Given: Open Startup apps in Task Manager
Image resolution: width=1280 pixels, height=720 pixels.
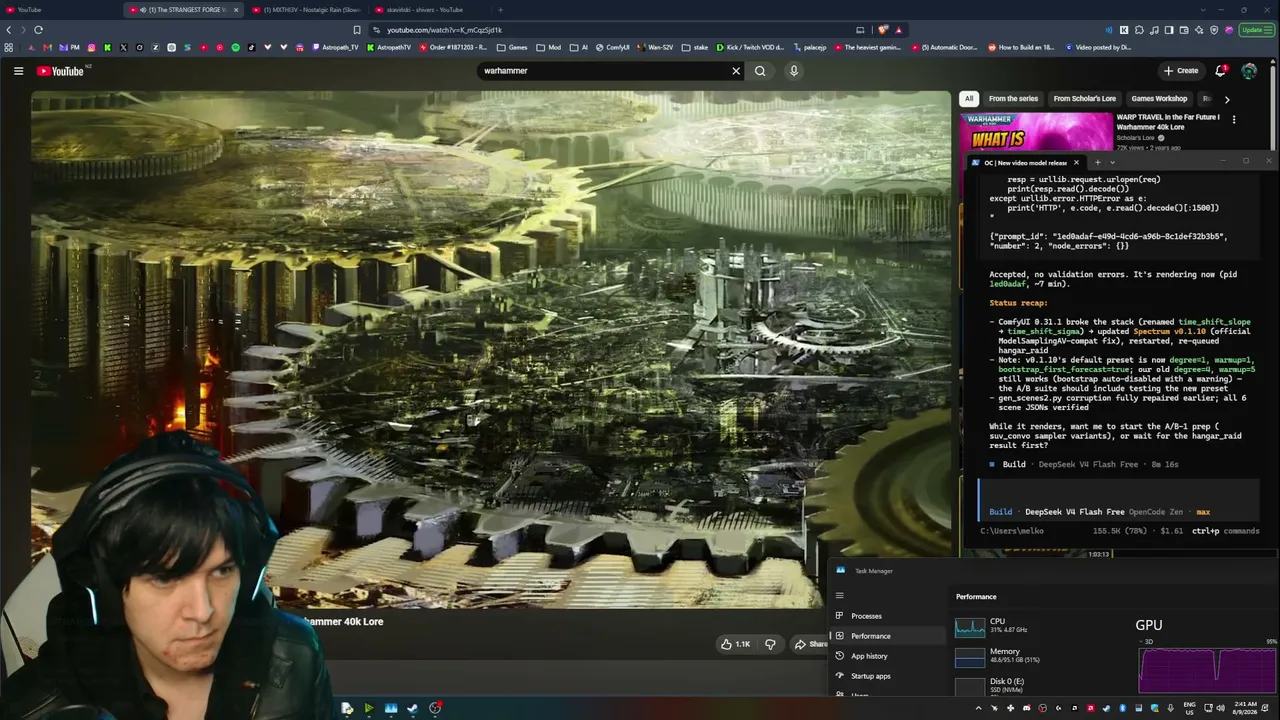Looking at the screenshot, I should tap(887, 676).
